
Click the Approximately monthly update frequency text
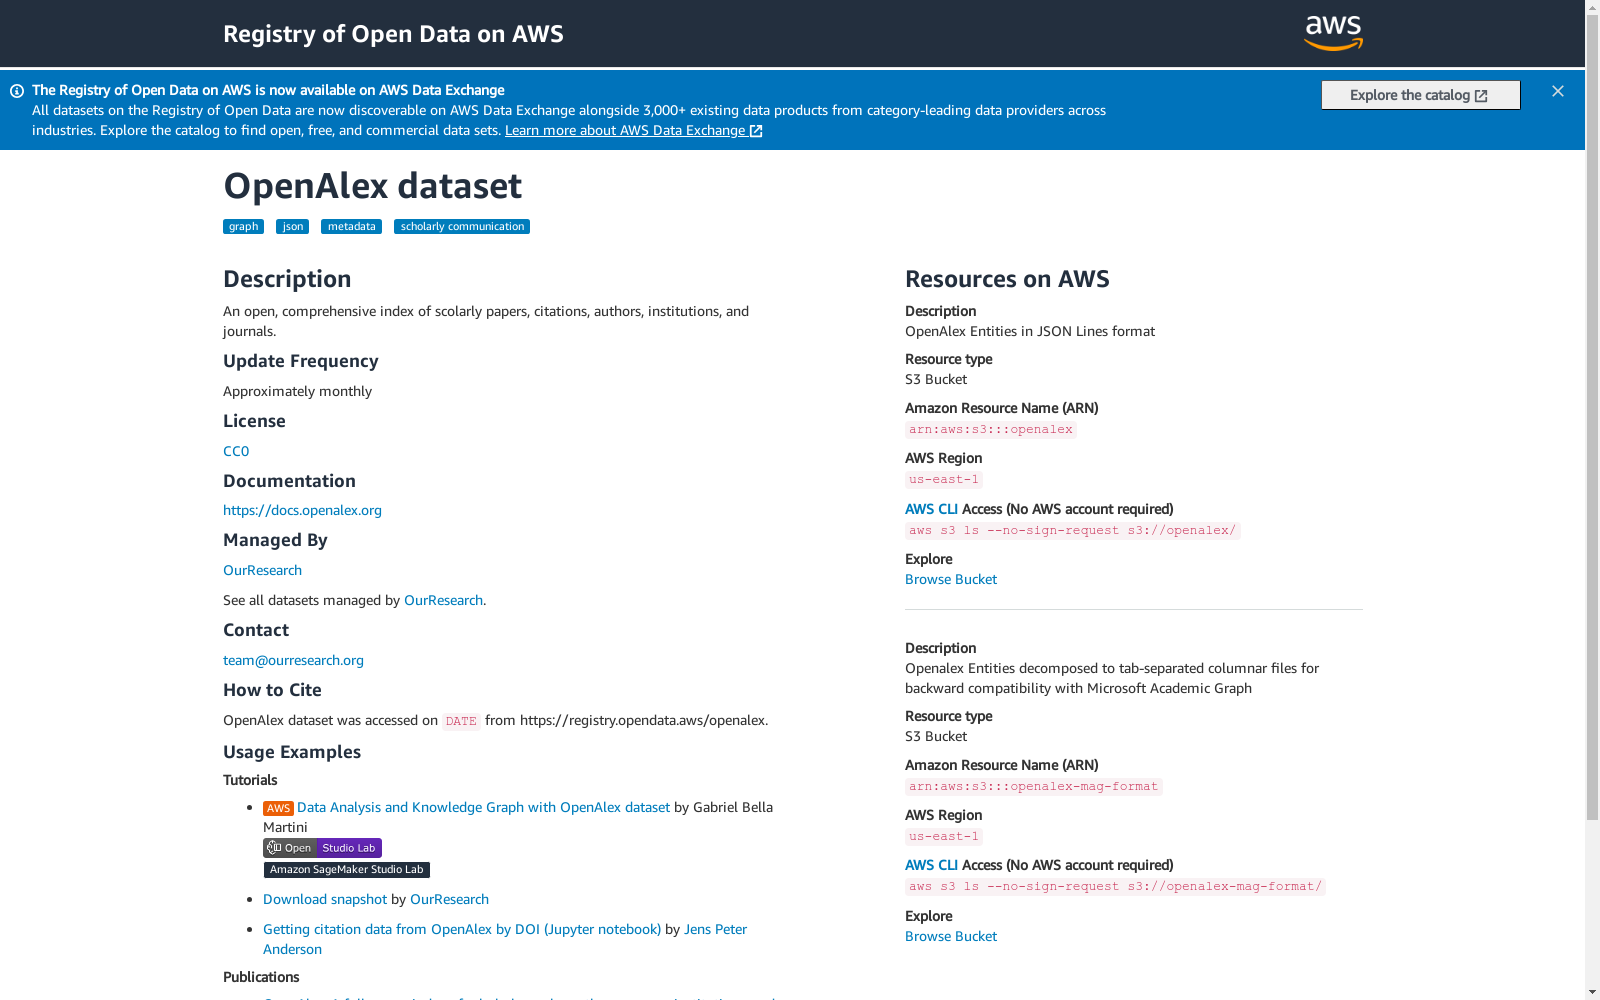click(x=297, y=391)
